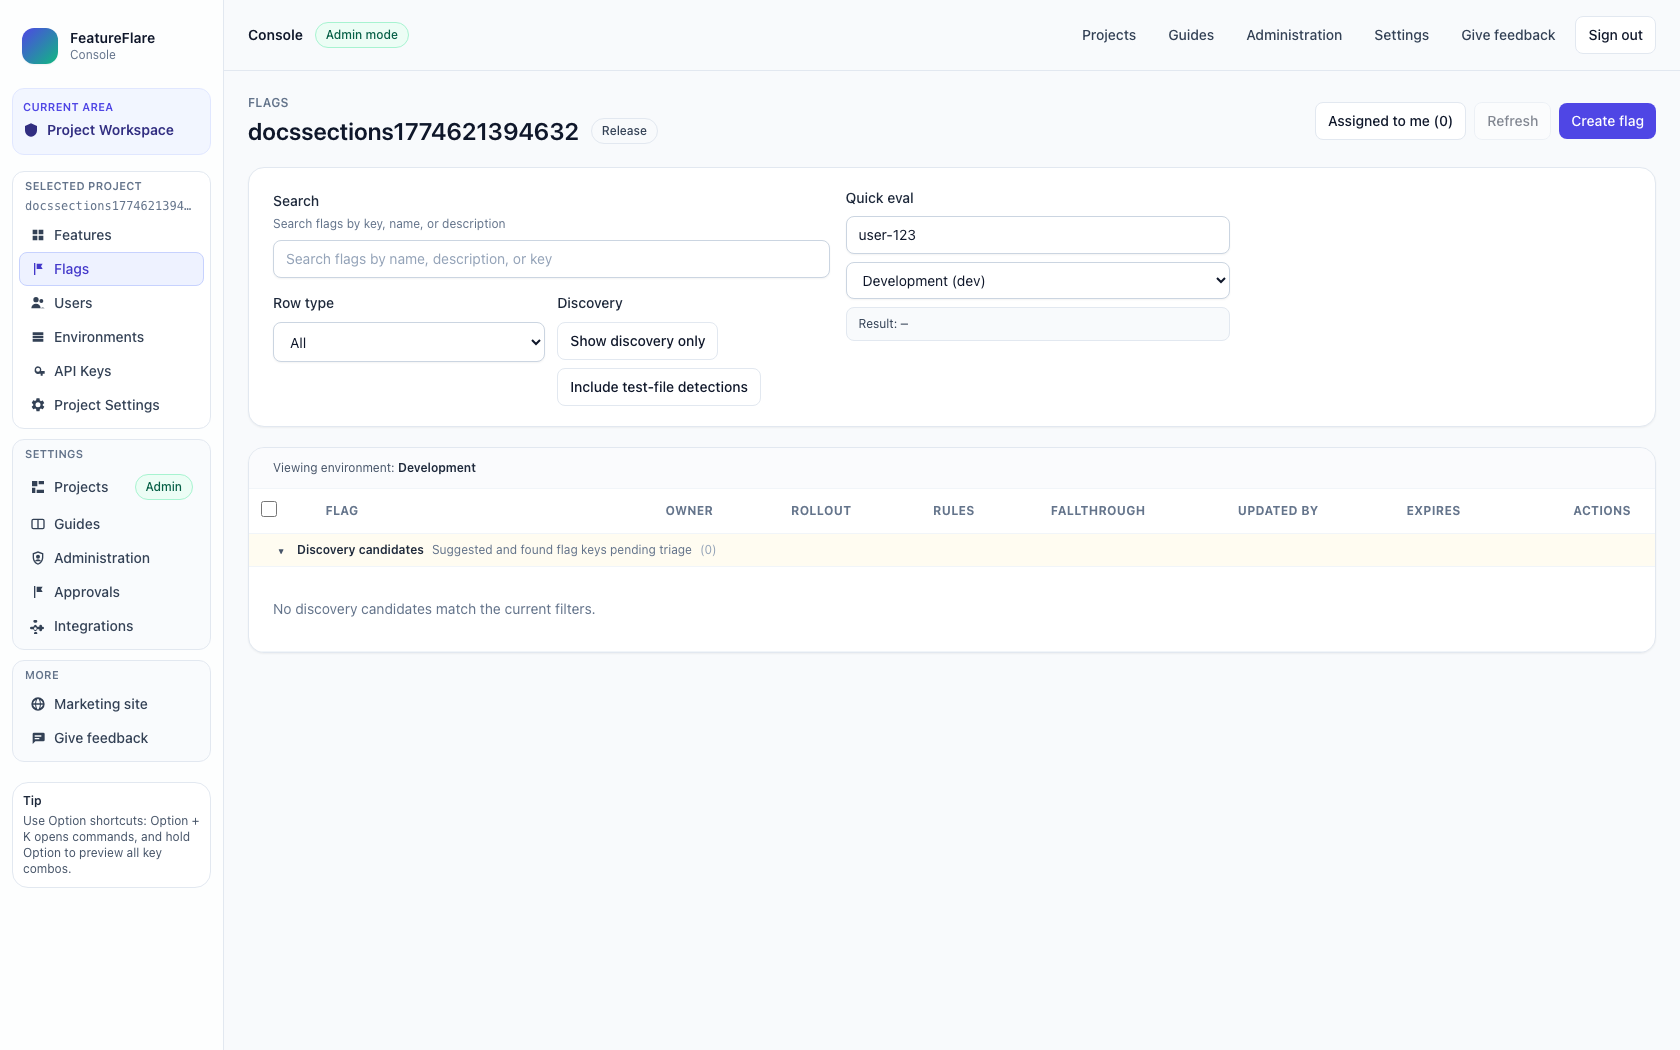Viewport: 1680px width, 1050px height.
Task: Toggle the select-all flags checkbox
Action: click(x=269, y=509)
